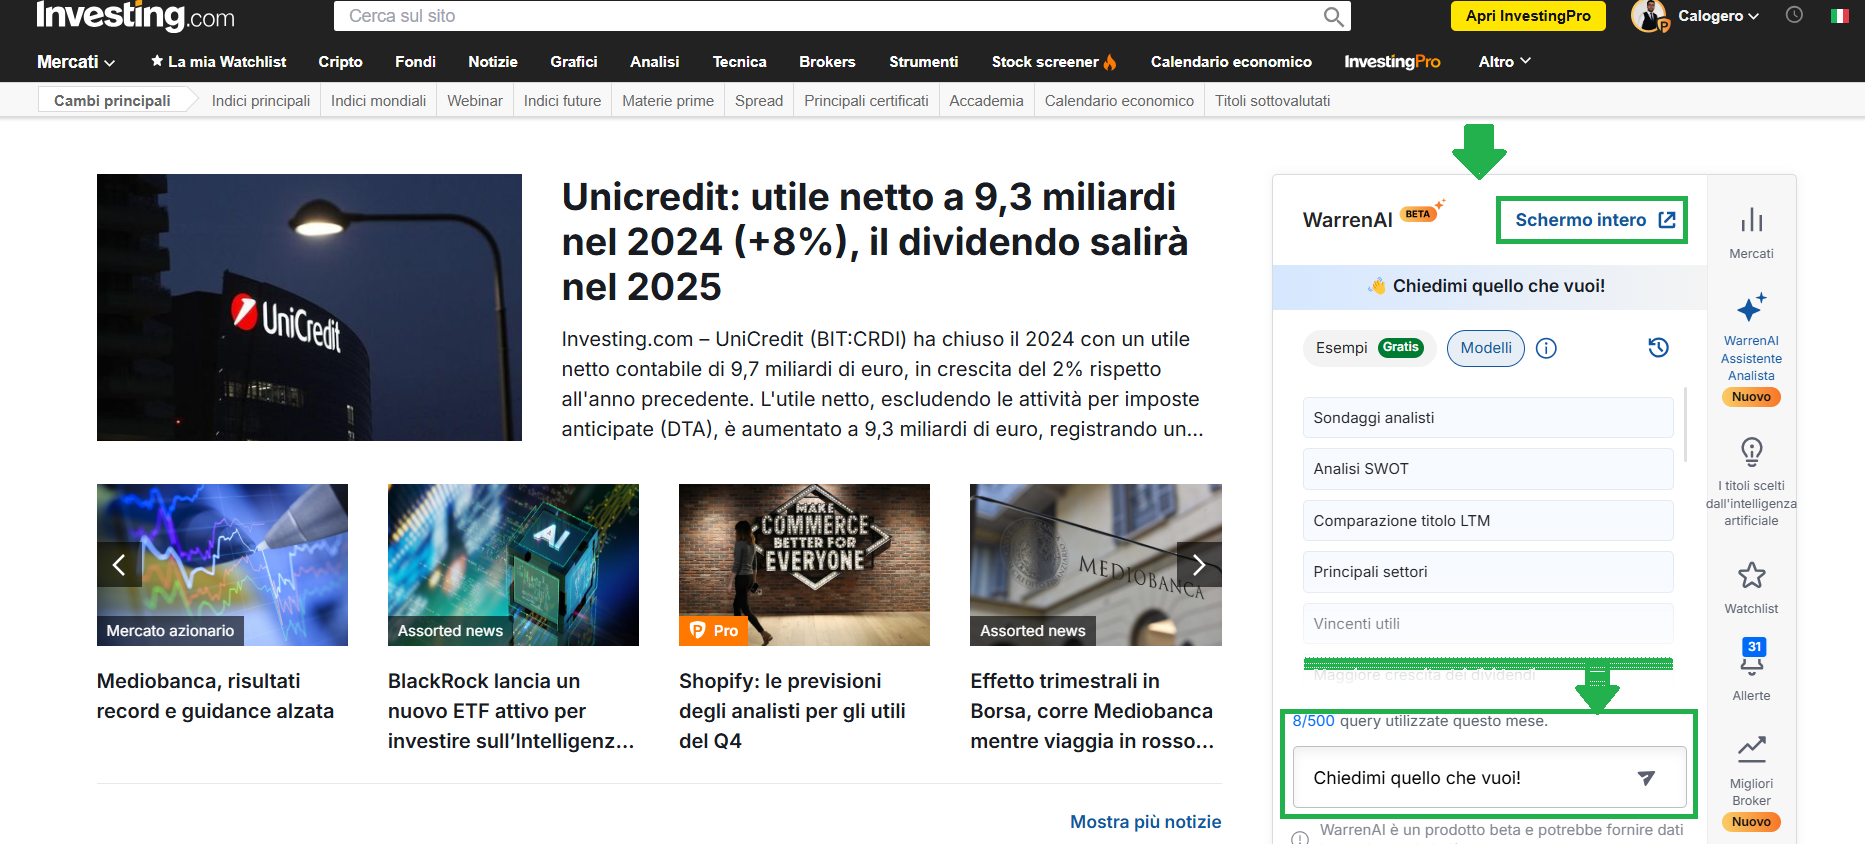Open Watchlist star icon in sidebar
This screenshot has width=1865, height=844.
click(1752, 575)
